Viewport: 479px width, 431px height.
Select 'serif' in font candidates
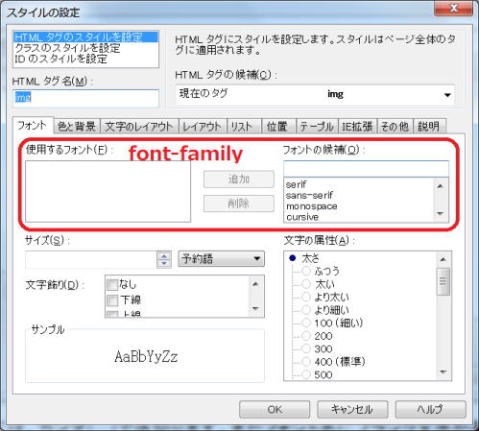(296, 184)
